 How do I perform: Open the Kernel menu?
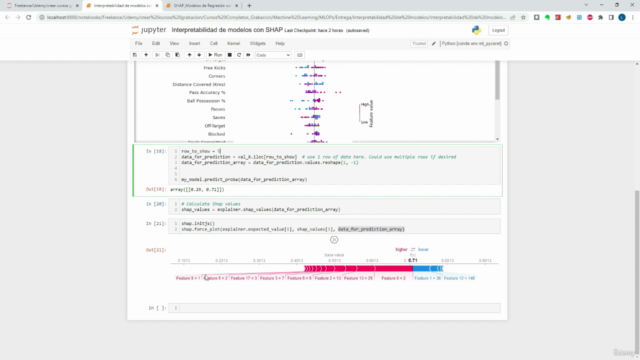(233, 43)
